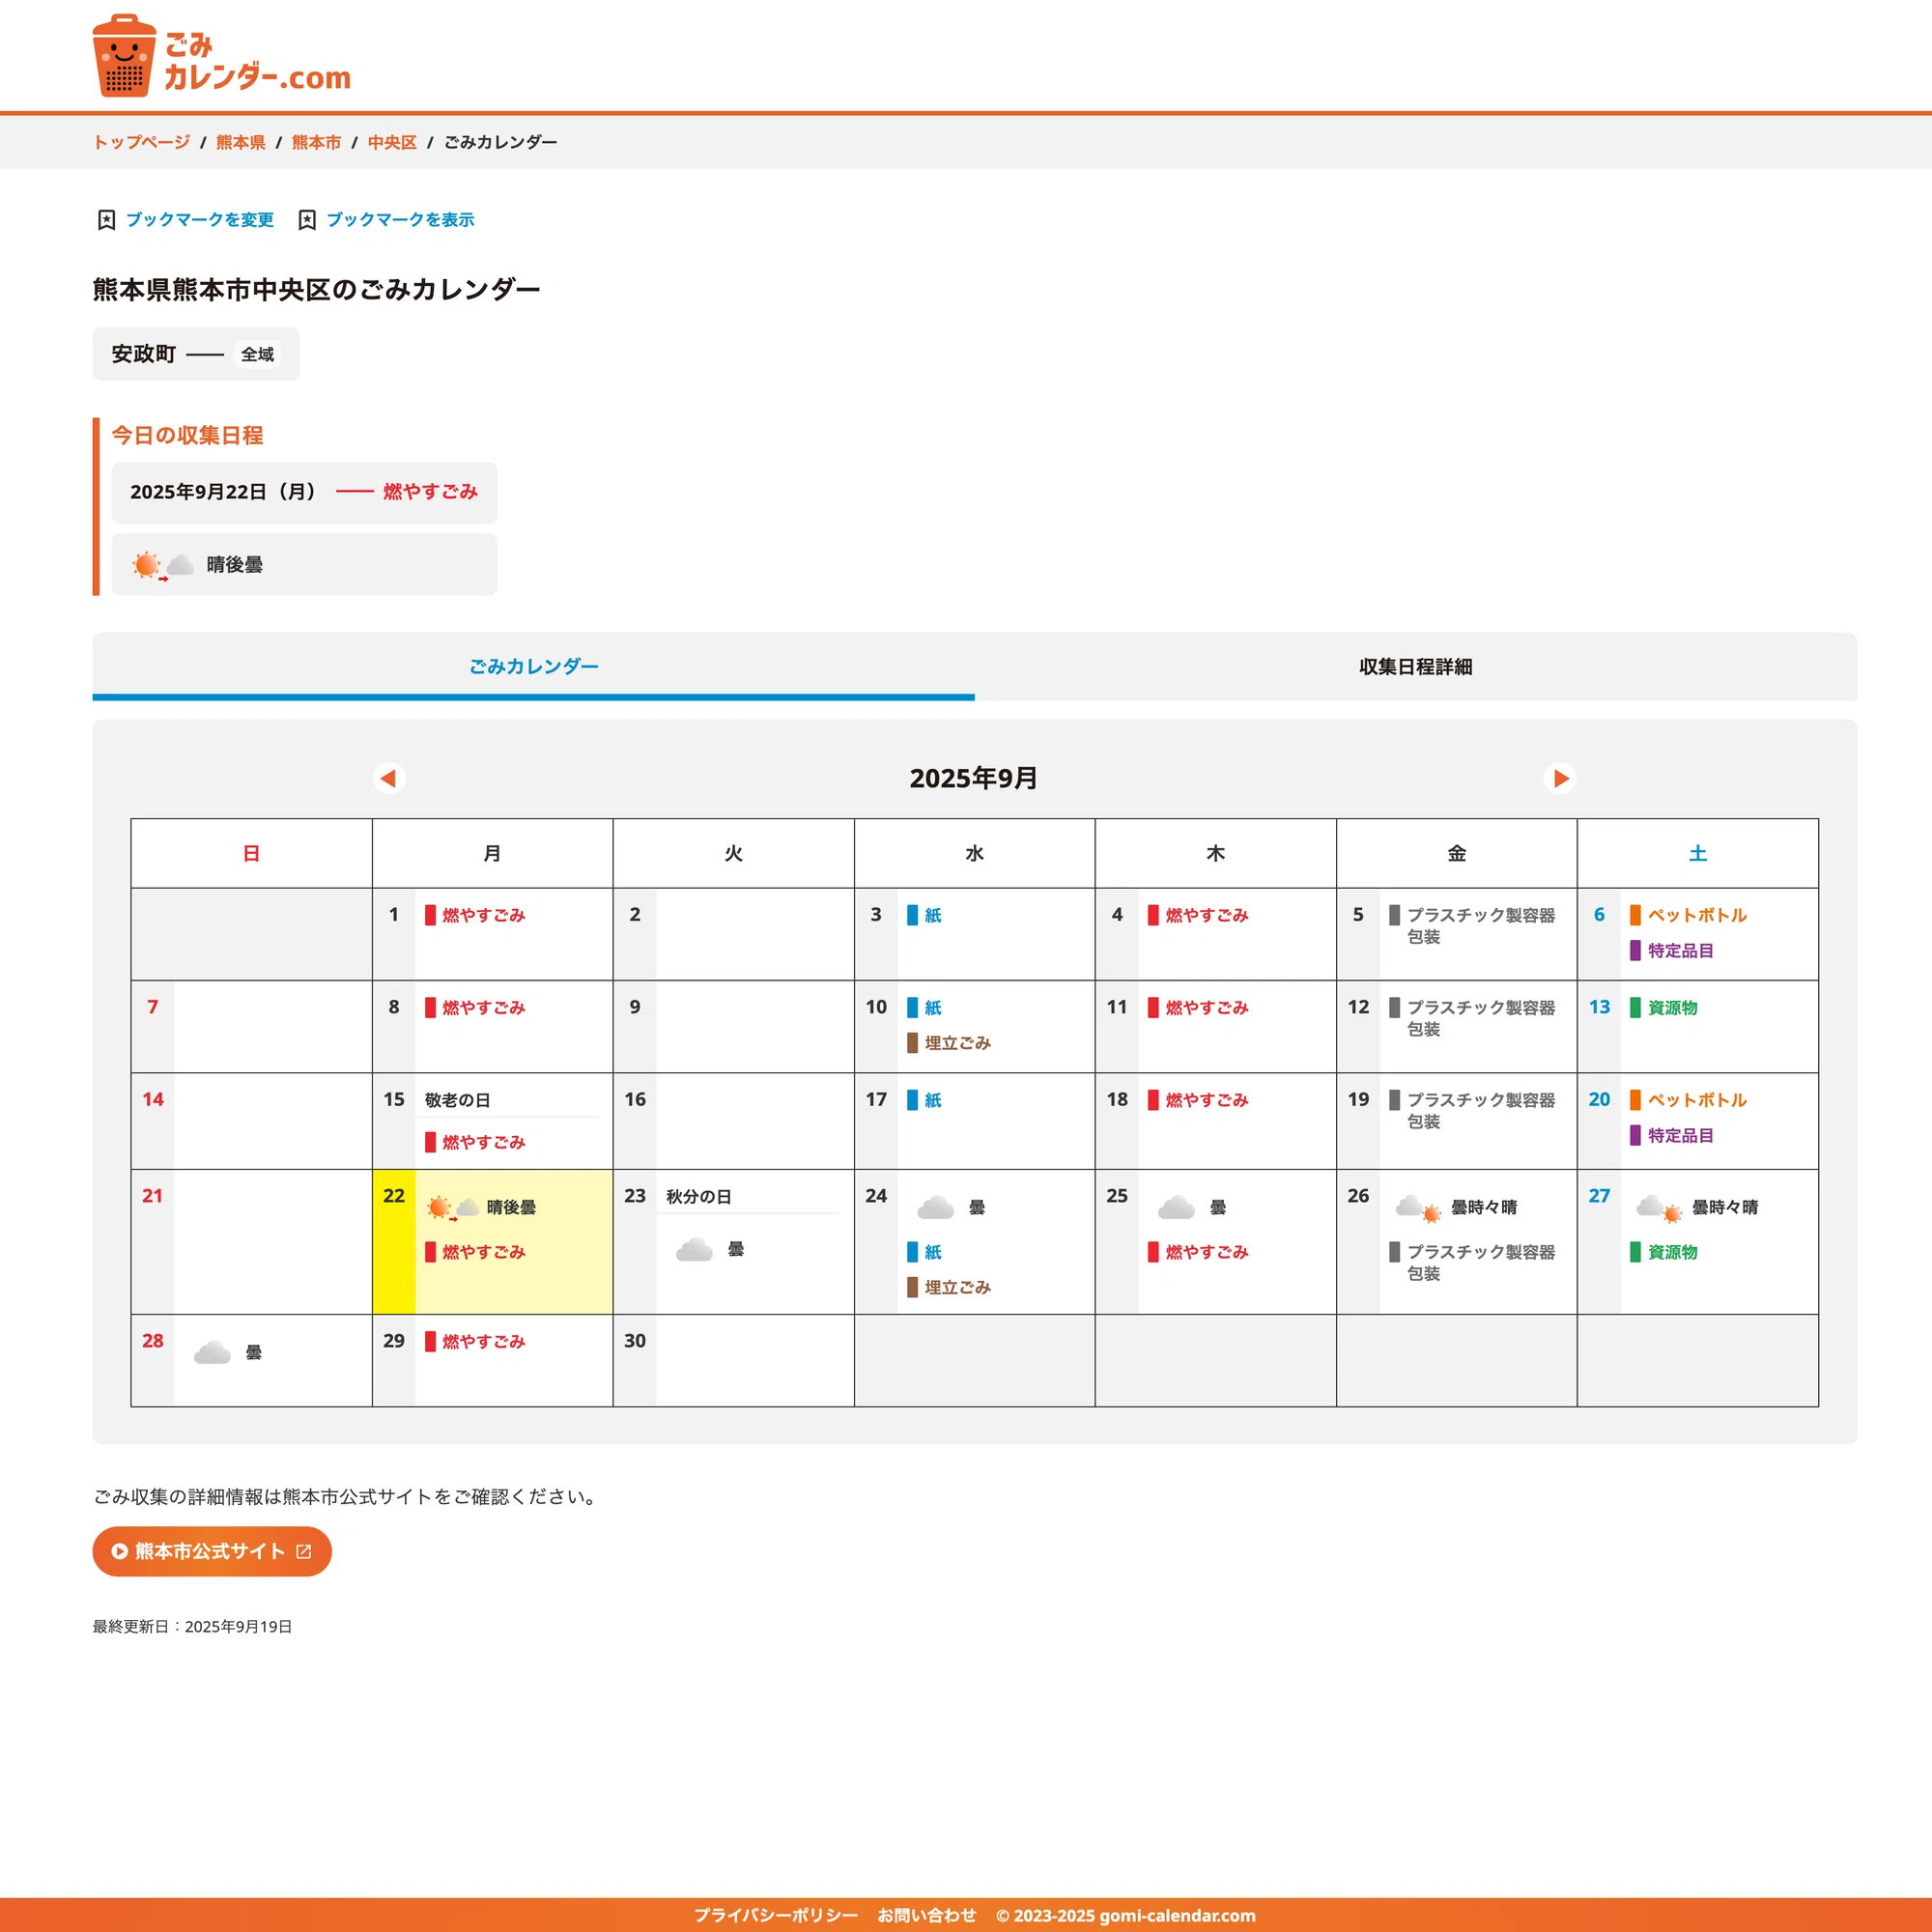Click 埋立ごみ on September 10
Viewport: 1932px width, 1932px height.
(x=957, y=1043)
